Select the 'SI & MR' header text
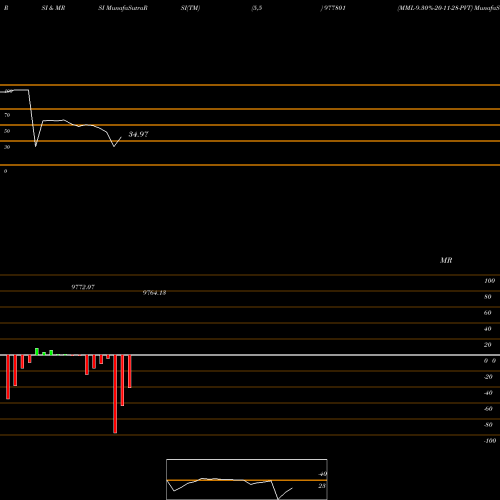 [53, 8]
